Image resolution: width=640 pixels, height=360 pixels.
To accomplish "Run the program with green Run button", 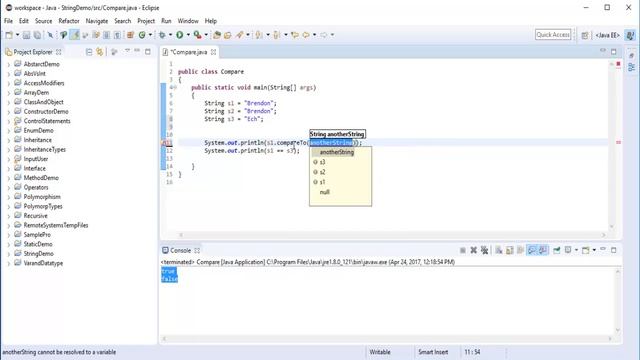I will [x=180, y=35].
